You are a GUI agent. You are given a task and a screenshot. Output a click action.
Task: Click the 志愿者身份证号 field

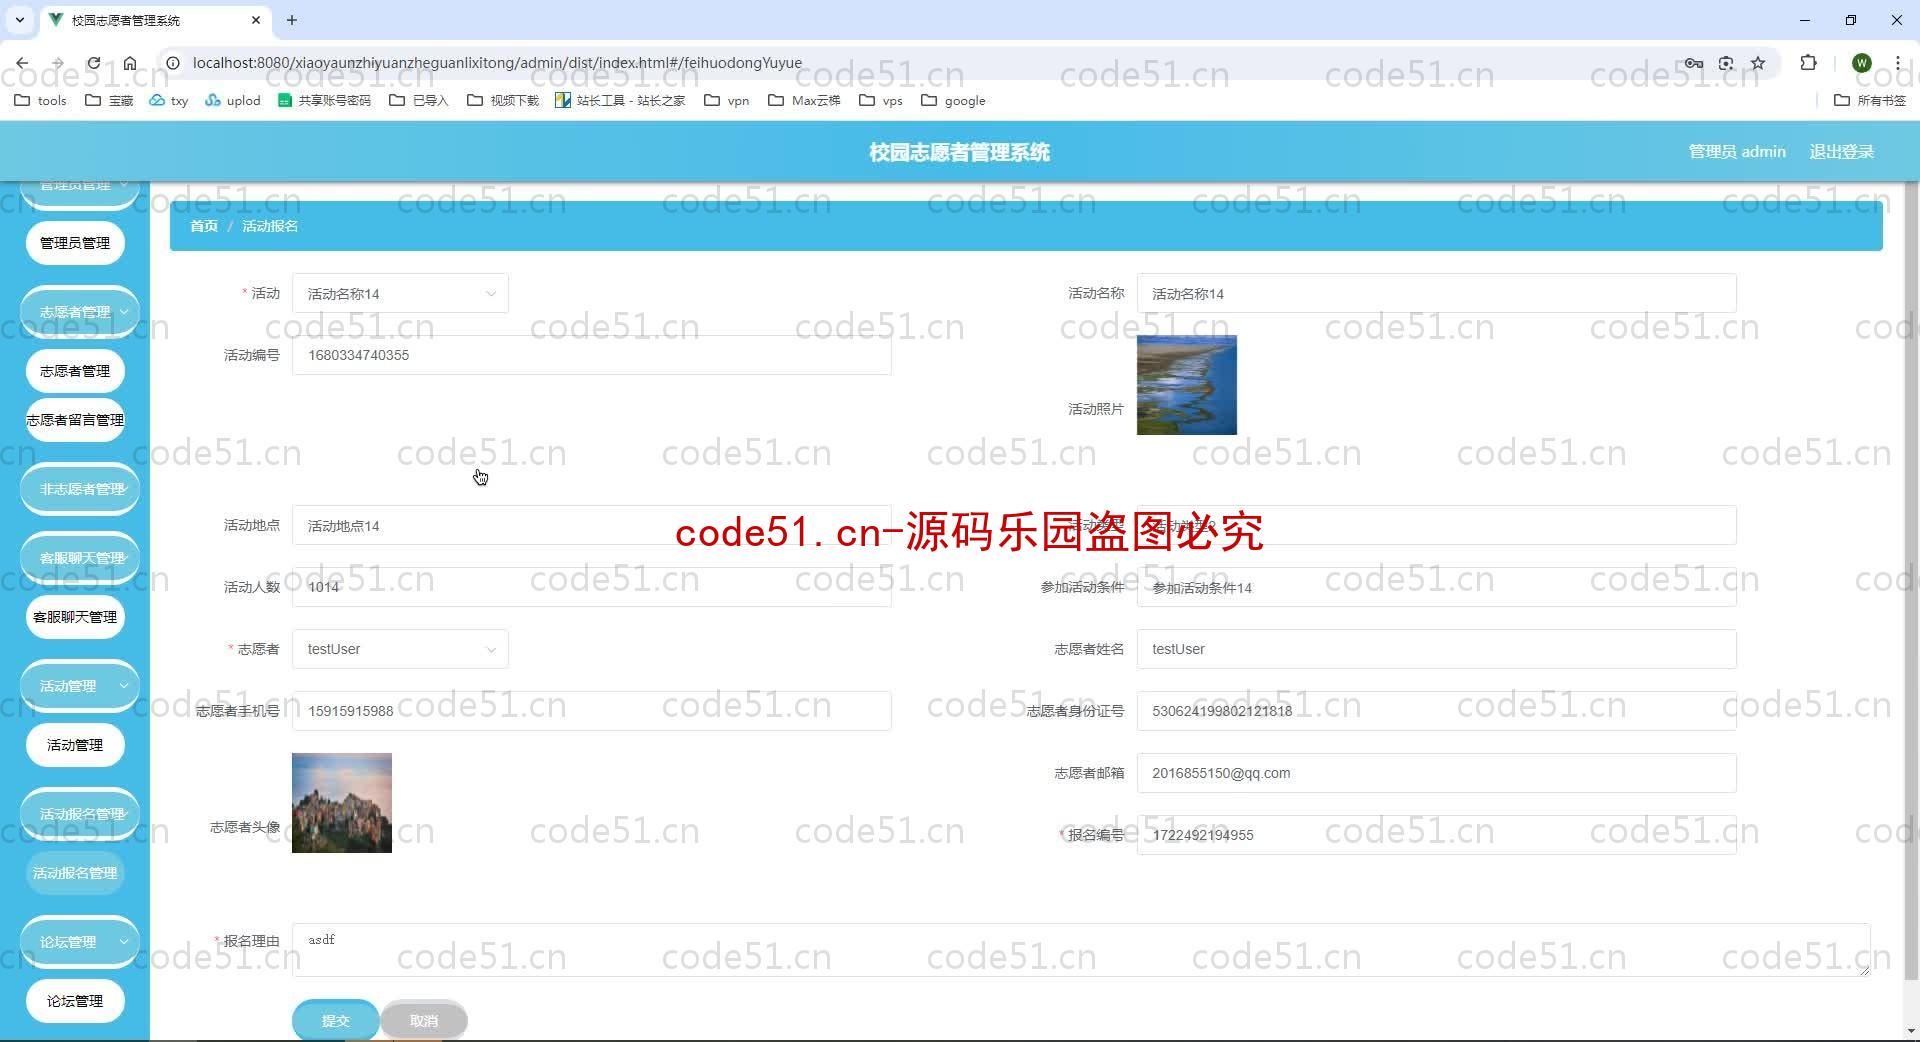[1436, 711]
